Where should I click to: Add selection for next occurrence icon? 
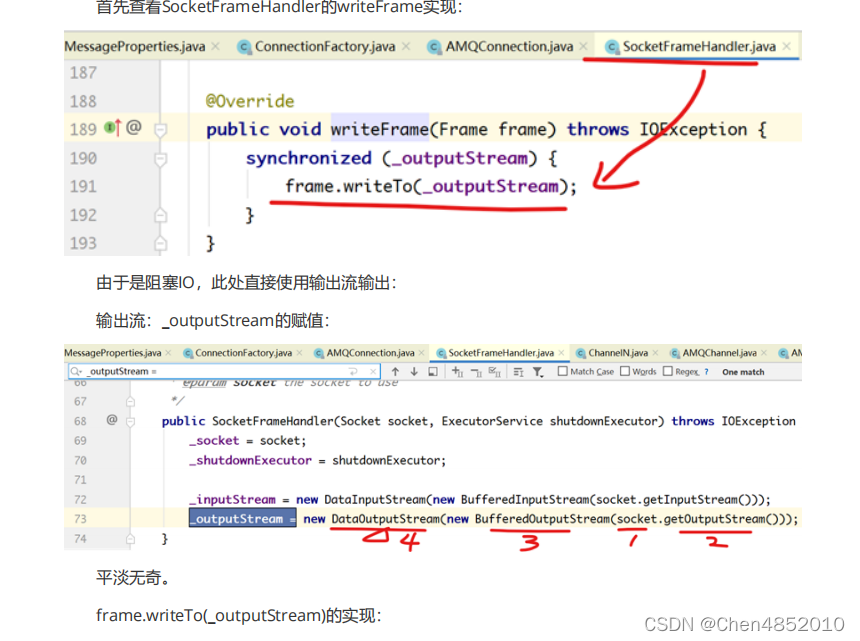457,372
